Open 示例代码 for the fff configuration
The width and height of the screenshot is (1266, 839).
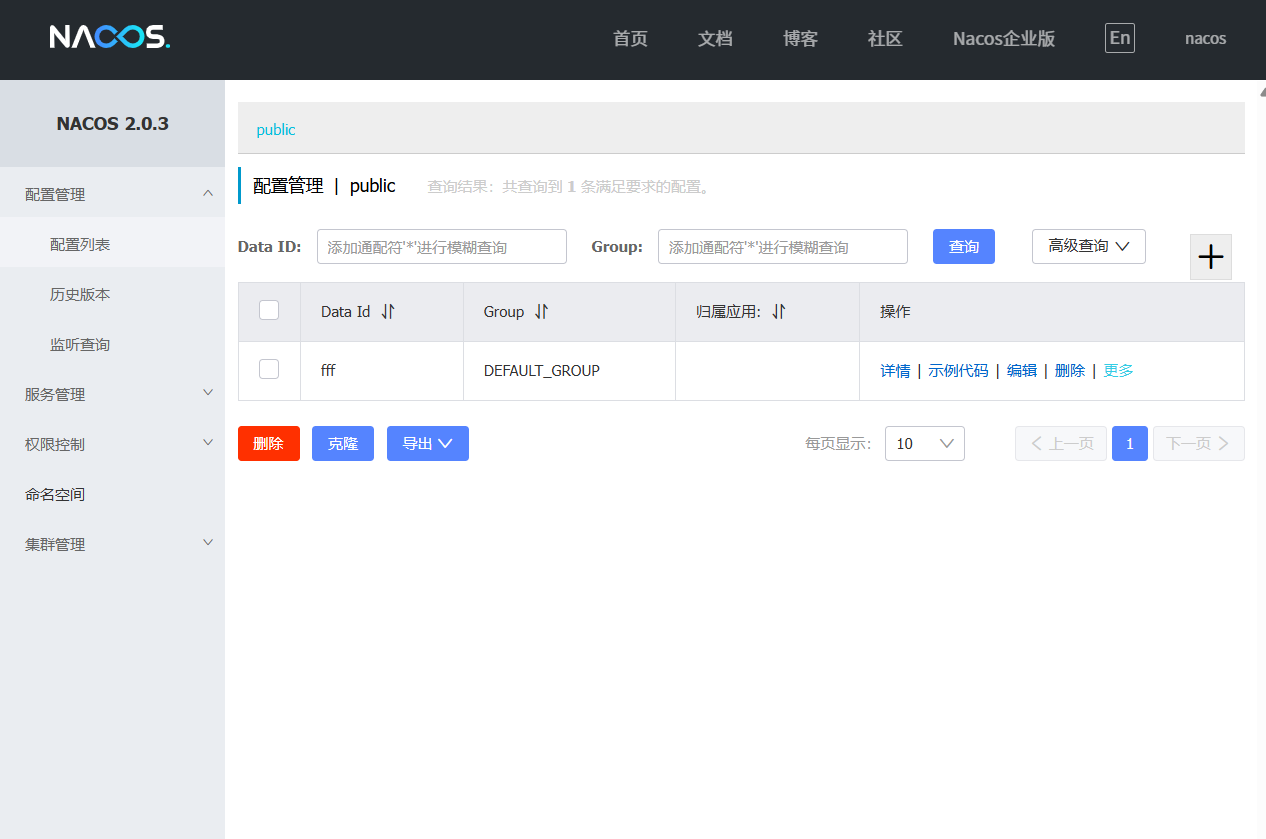tap(958, 370)
